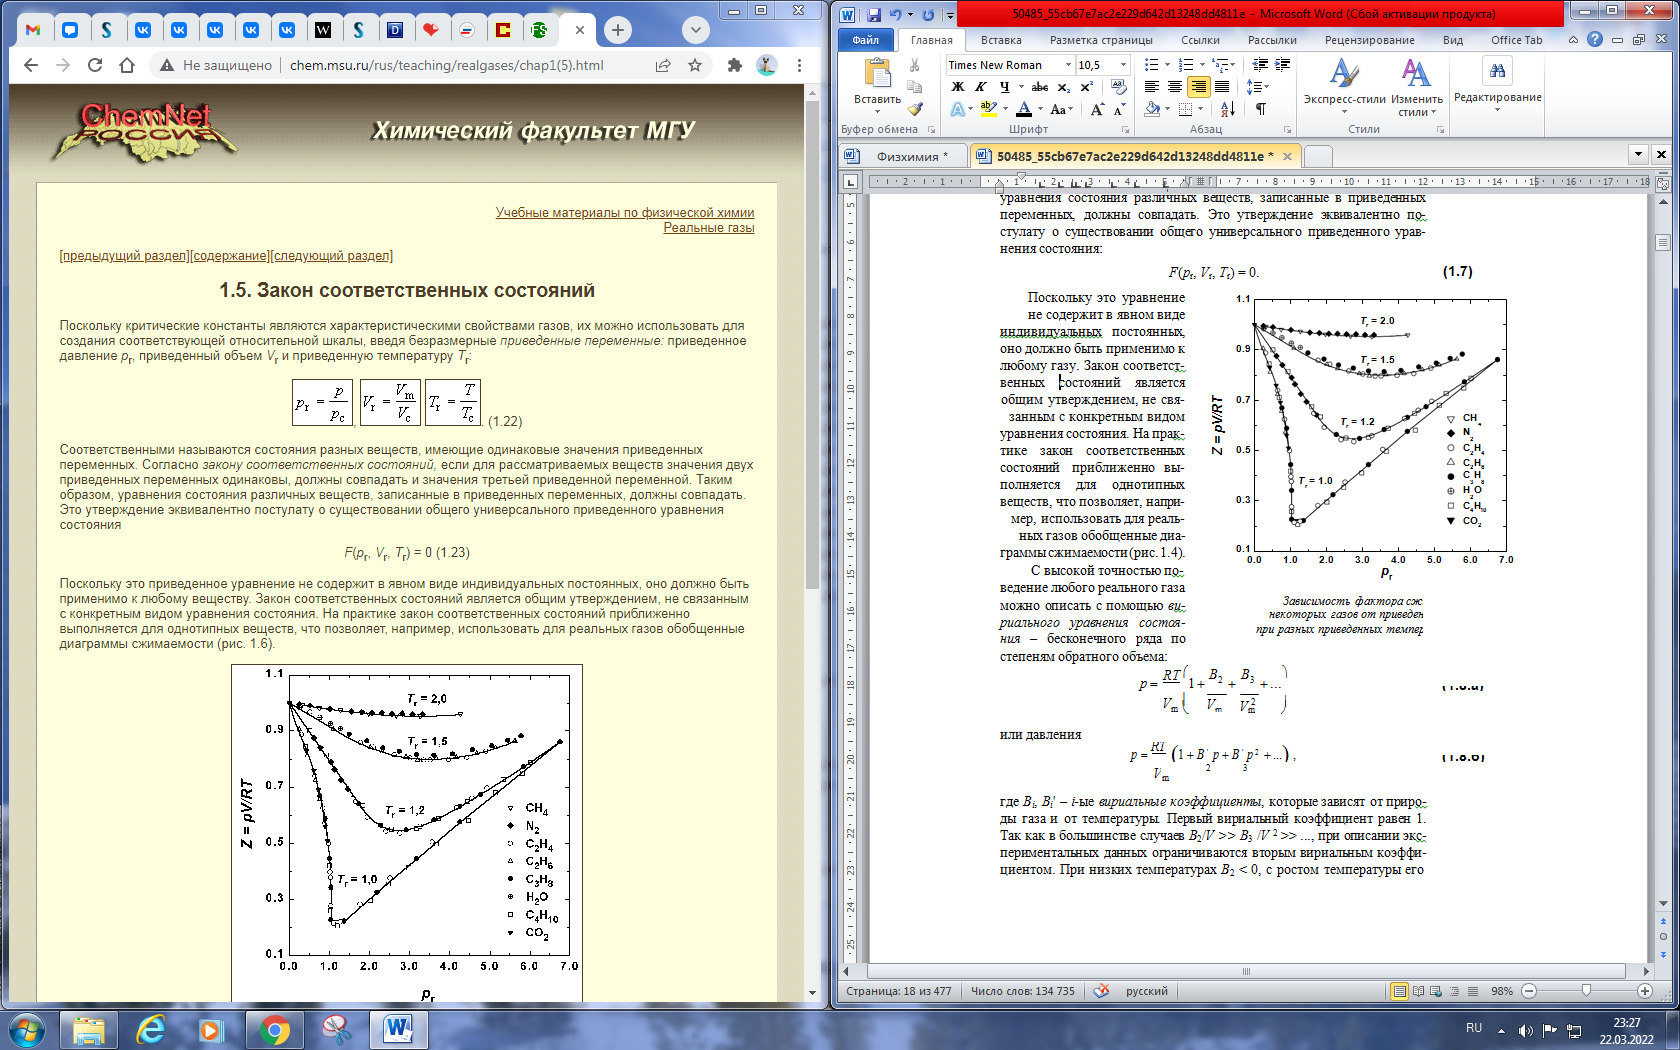
Task: Click the Copy icon in Word clipboard group
Action: coord(914,87)
